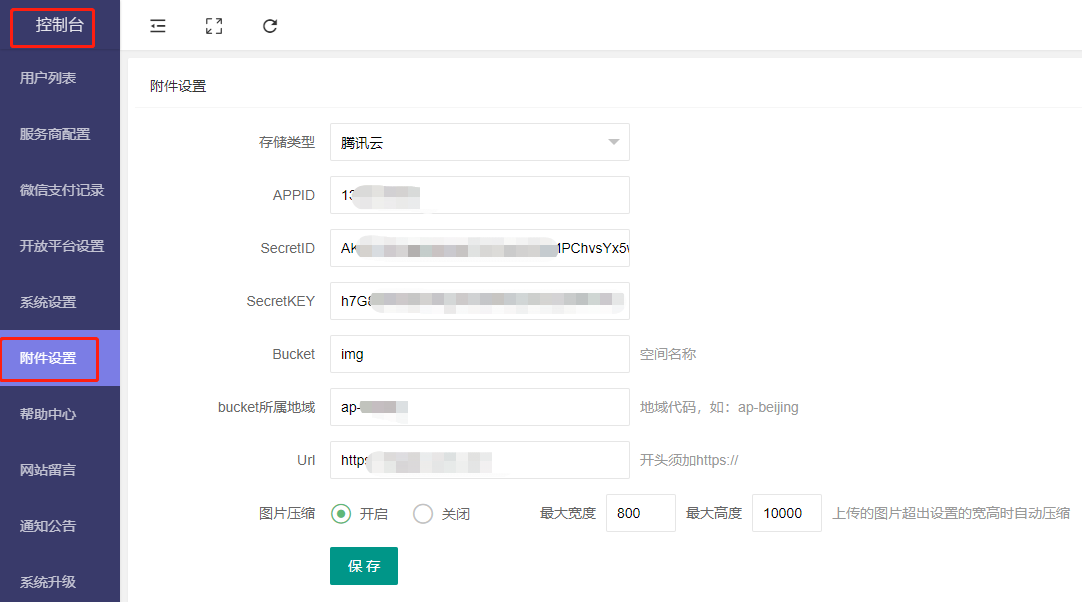
Task: Toggle fullscreen mode icon
Action: [x=214, y=26]
